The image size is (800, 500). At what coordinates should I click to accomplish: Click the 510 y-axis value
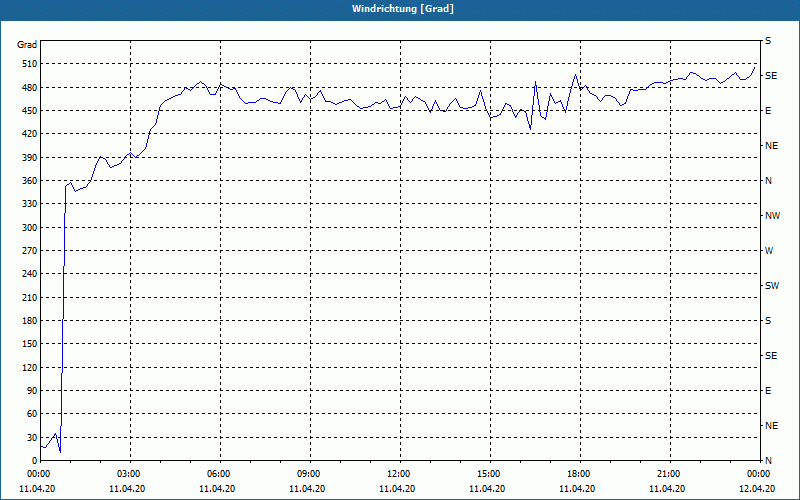point(30,64)
